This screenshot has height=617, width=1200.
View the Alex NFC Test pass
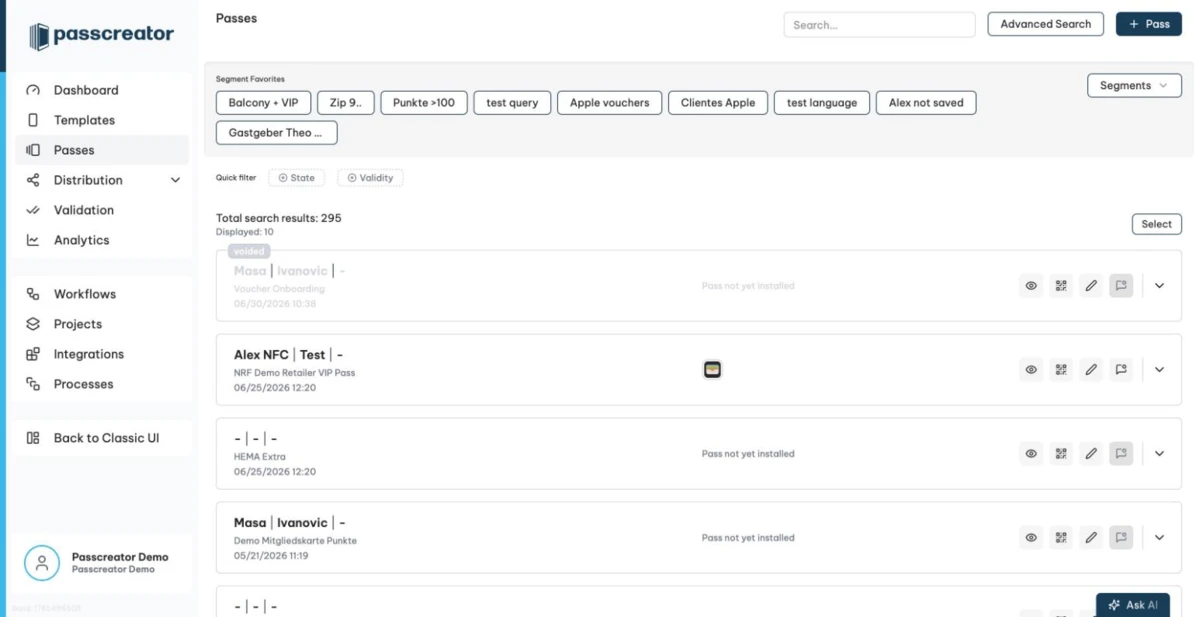tap(1031, 370)
